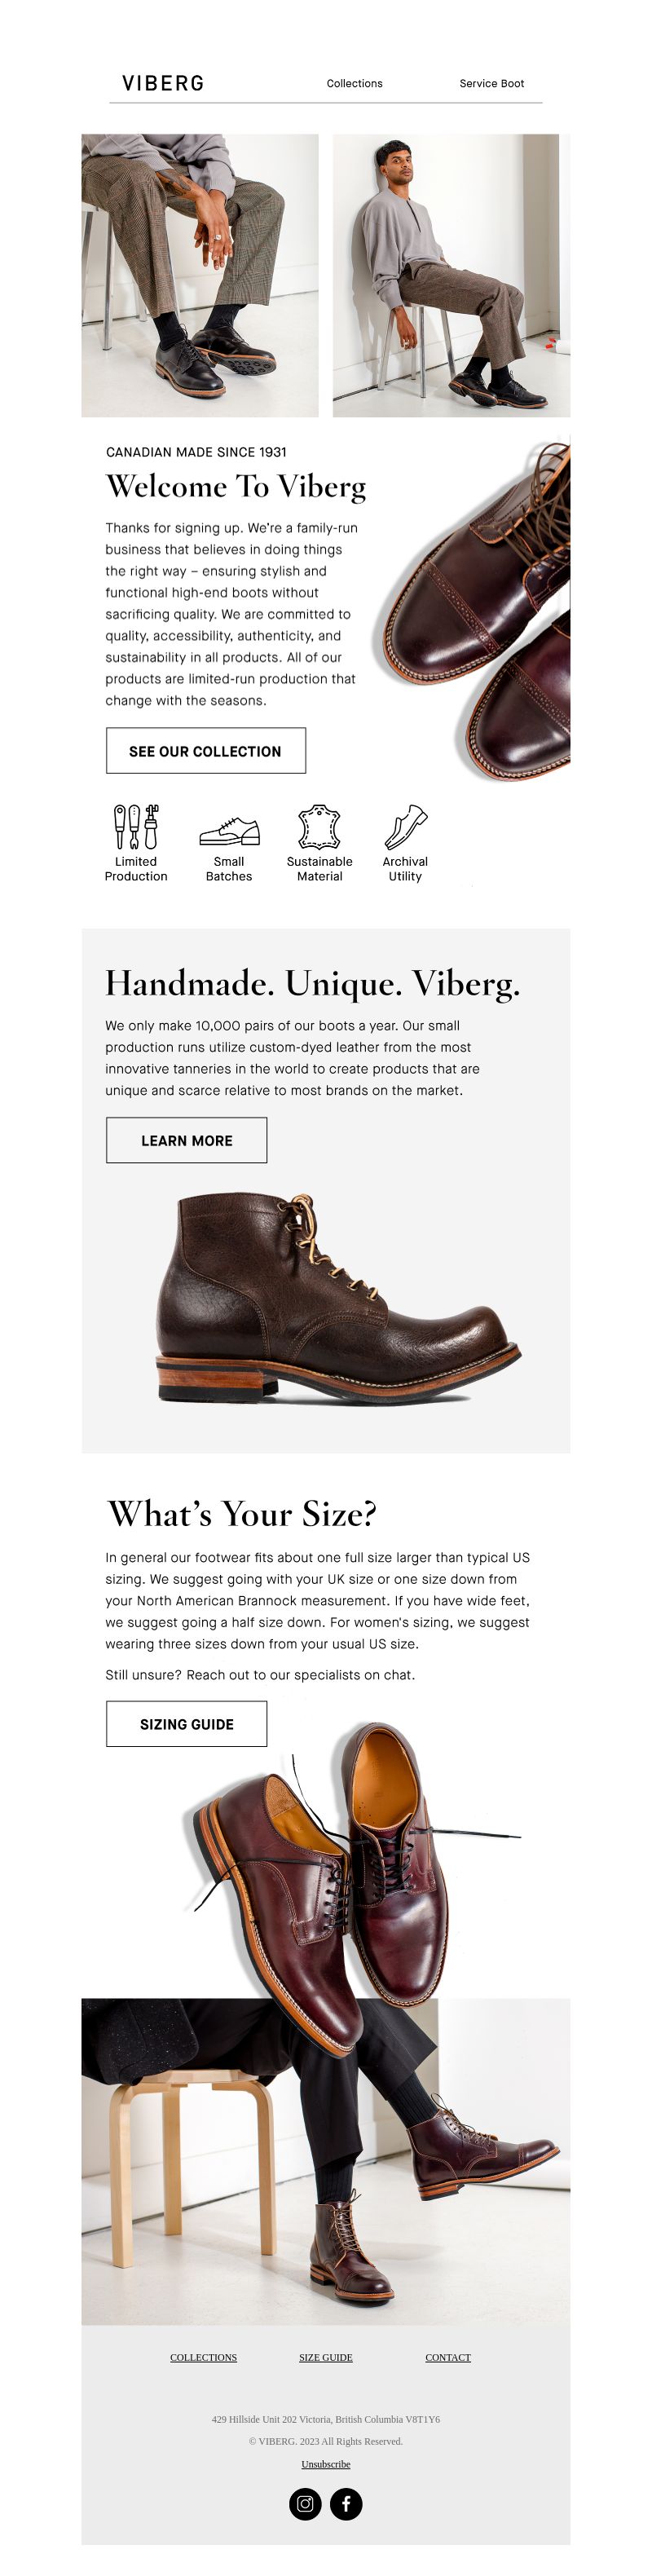
Task: Click the Archival Utility boot icon
Action: tap(405, 826)
